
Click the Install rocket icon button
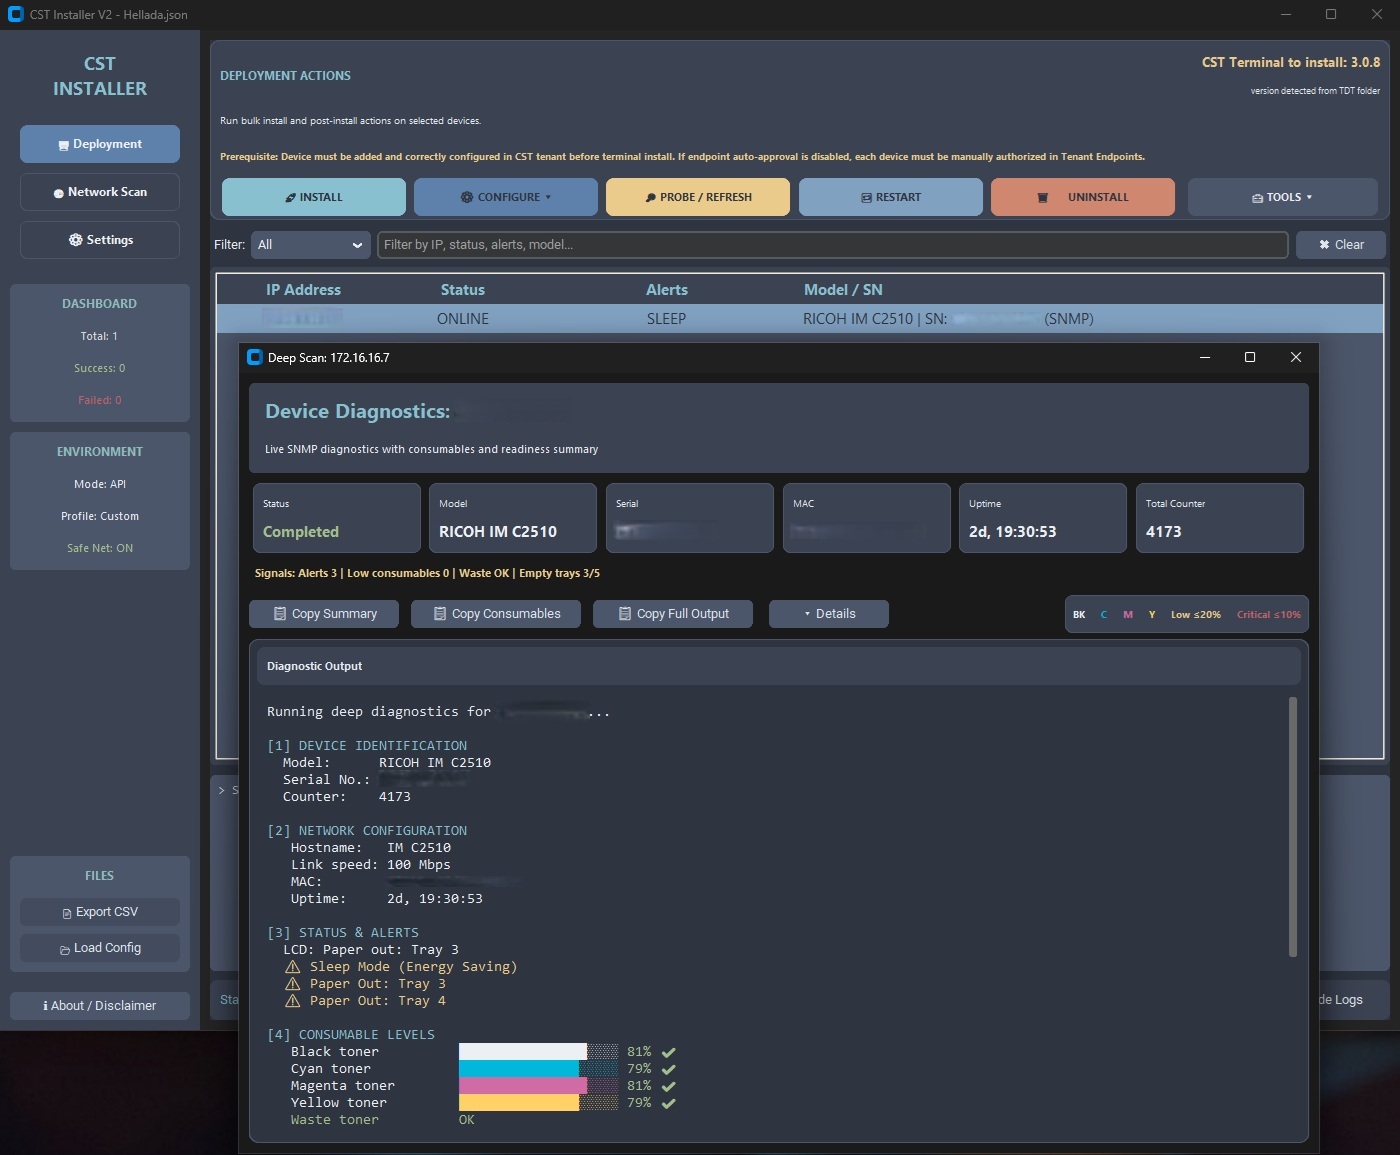291,198
